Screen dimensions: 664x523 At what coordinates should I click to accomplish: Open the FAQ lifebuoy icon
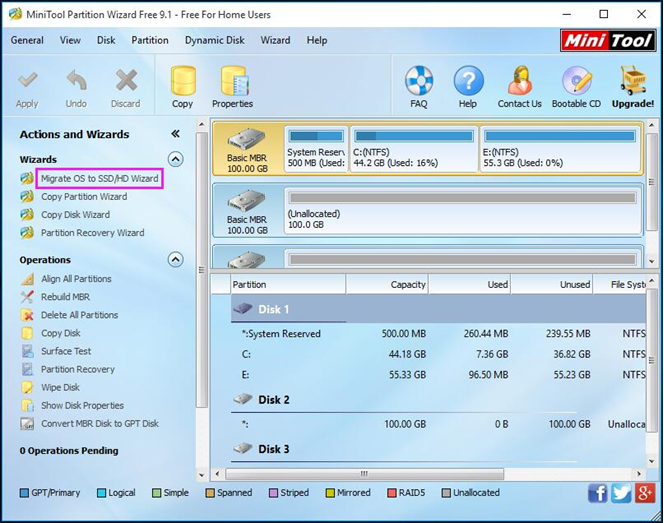(419, 80)
